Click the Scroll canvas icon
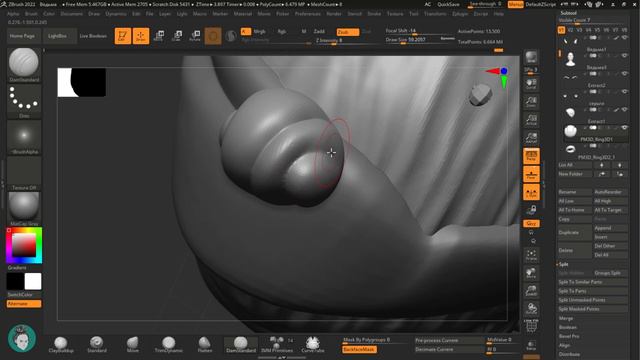 pyautogui.click(x=531, y=84)
